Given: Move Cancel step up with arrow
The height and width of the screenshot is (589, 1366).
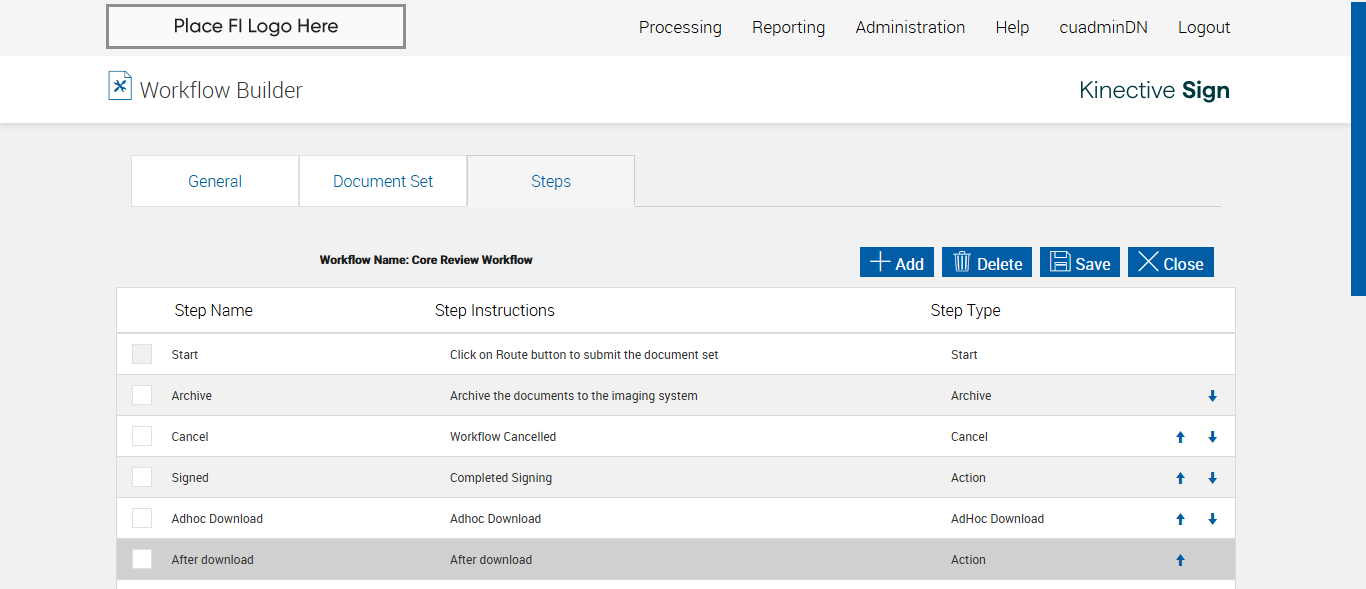Looking at the screenshot, I should click(1180, 437).
